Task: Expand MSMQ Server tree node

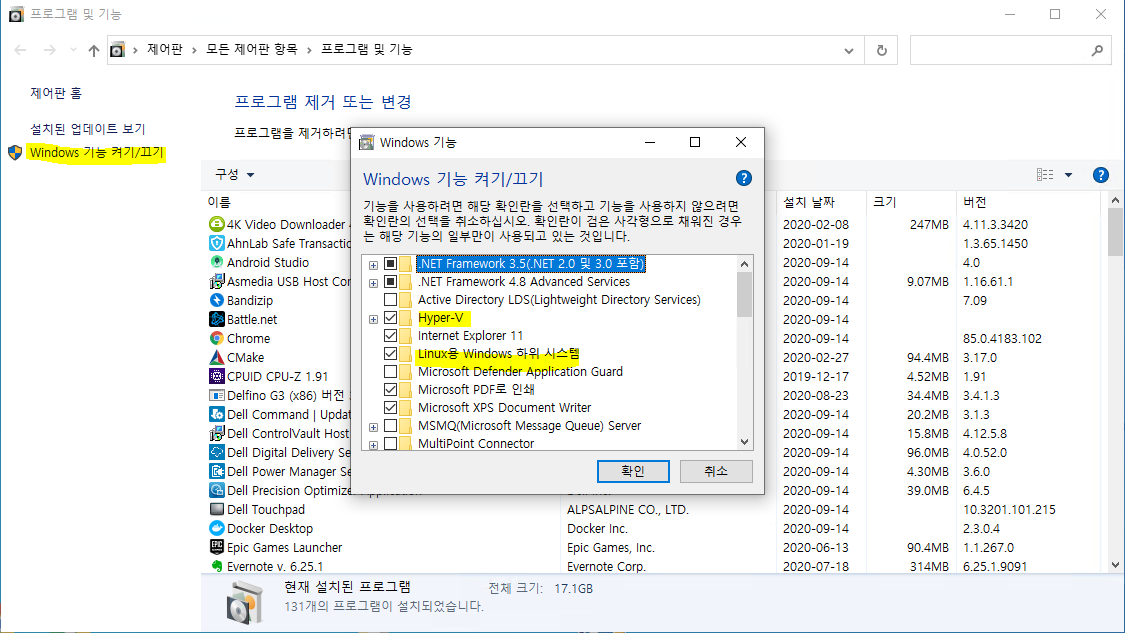Action: (373, 426)
